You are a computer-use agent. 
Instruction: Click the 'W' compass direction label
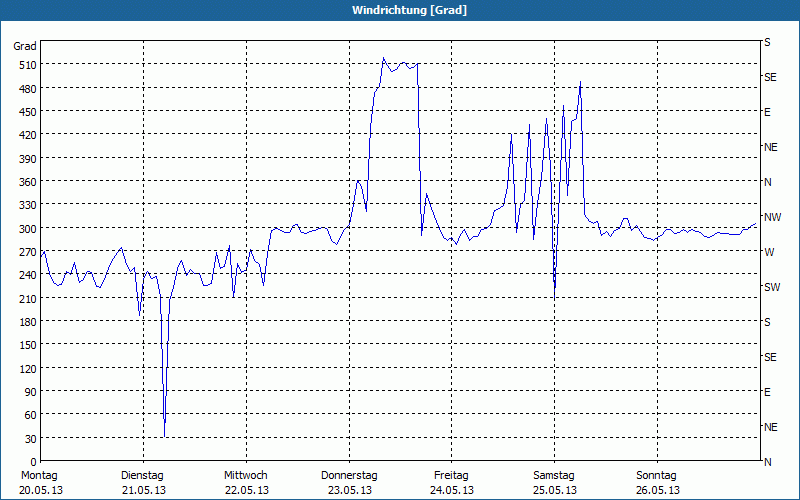tap(769, 252)
